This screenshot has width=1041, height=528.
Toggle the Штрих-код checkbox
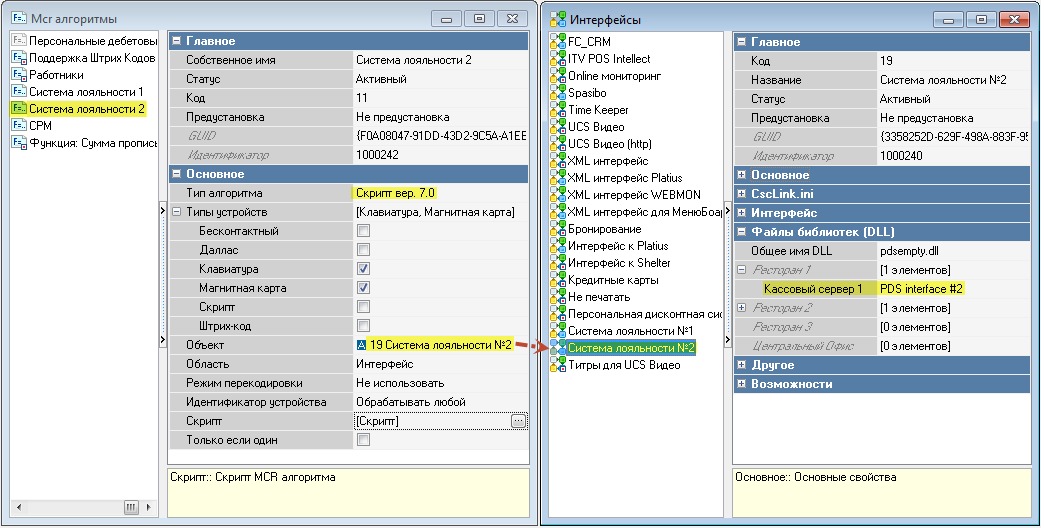(x=364, y=326)
